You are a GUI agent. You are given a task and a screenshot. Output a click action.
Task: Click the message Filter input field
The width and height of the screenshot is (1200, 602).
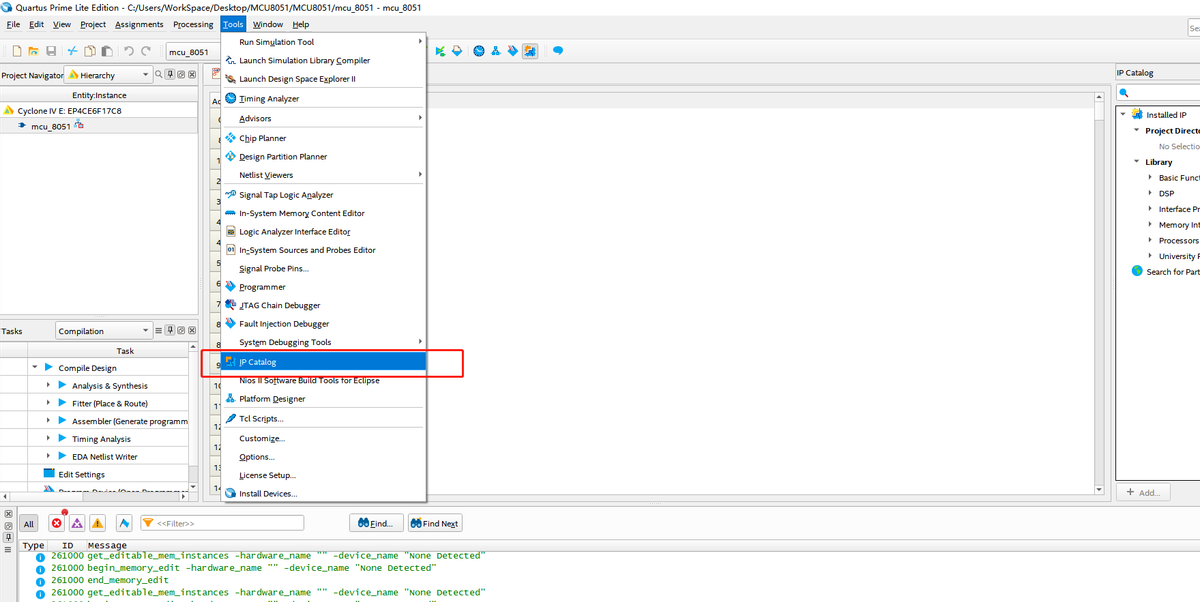222,523
